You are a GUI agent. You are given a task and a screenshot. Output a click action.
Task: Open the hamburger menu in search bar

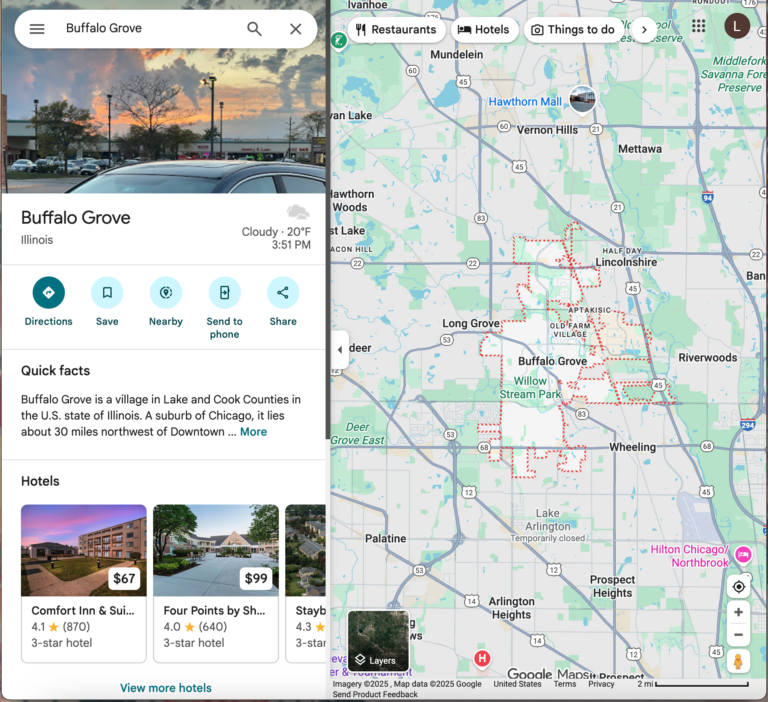[x=37, y=29]
